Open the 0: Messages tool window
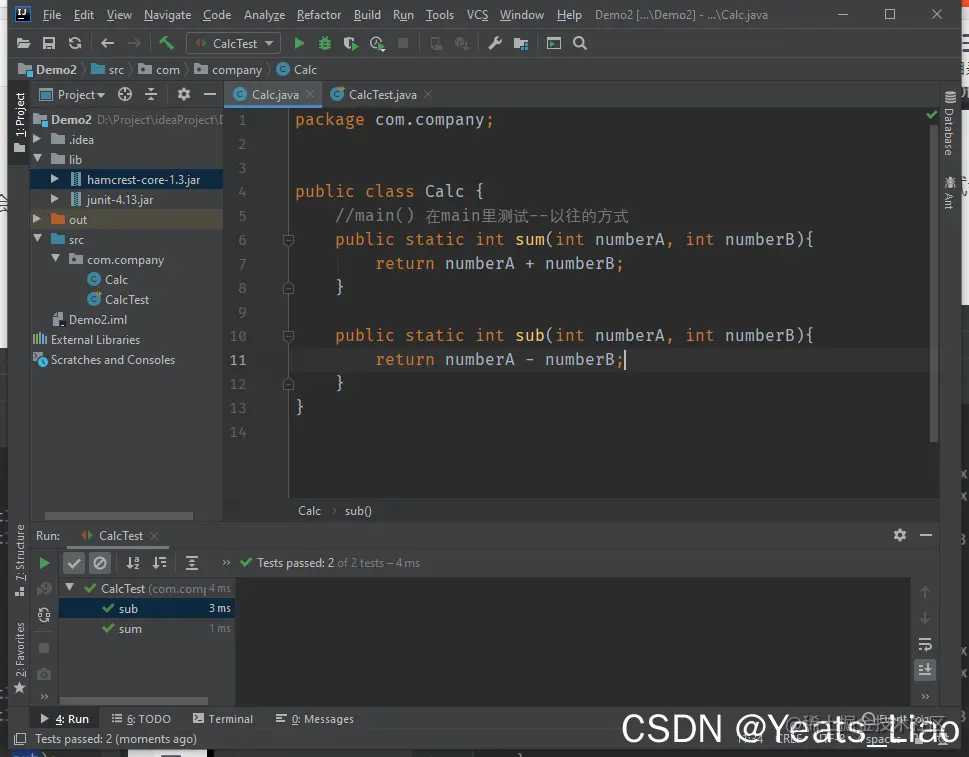969x757 pixels. [x=315, y=719]
